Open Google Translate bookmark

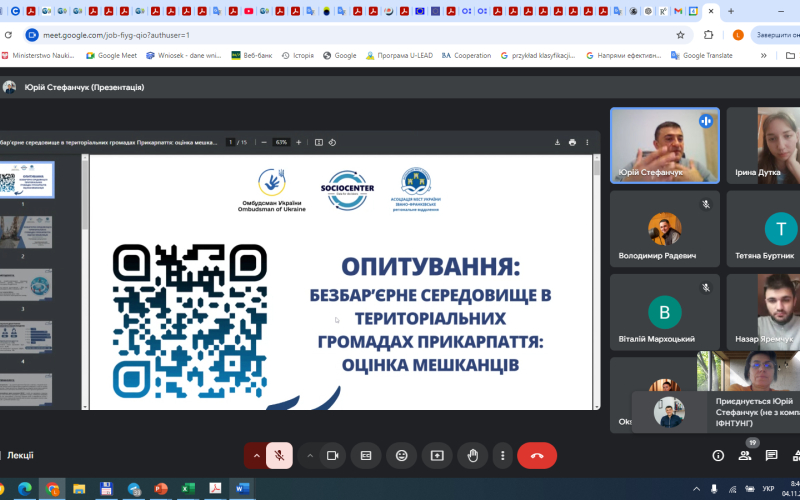(702, 56)
